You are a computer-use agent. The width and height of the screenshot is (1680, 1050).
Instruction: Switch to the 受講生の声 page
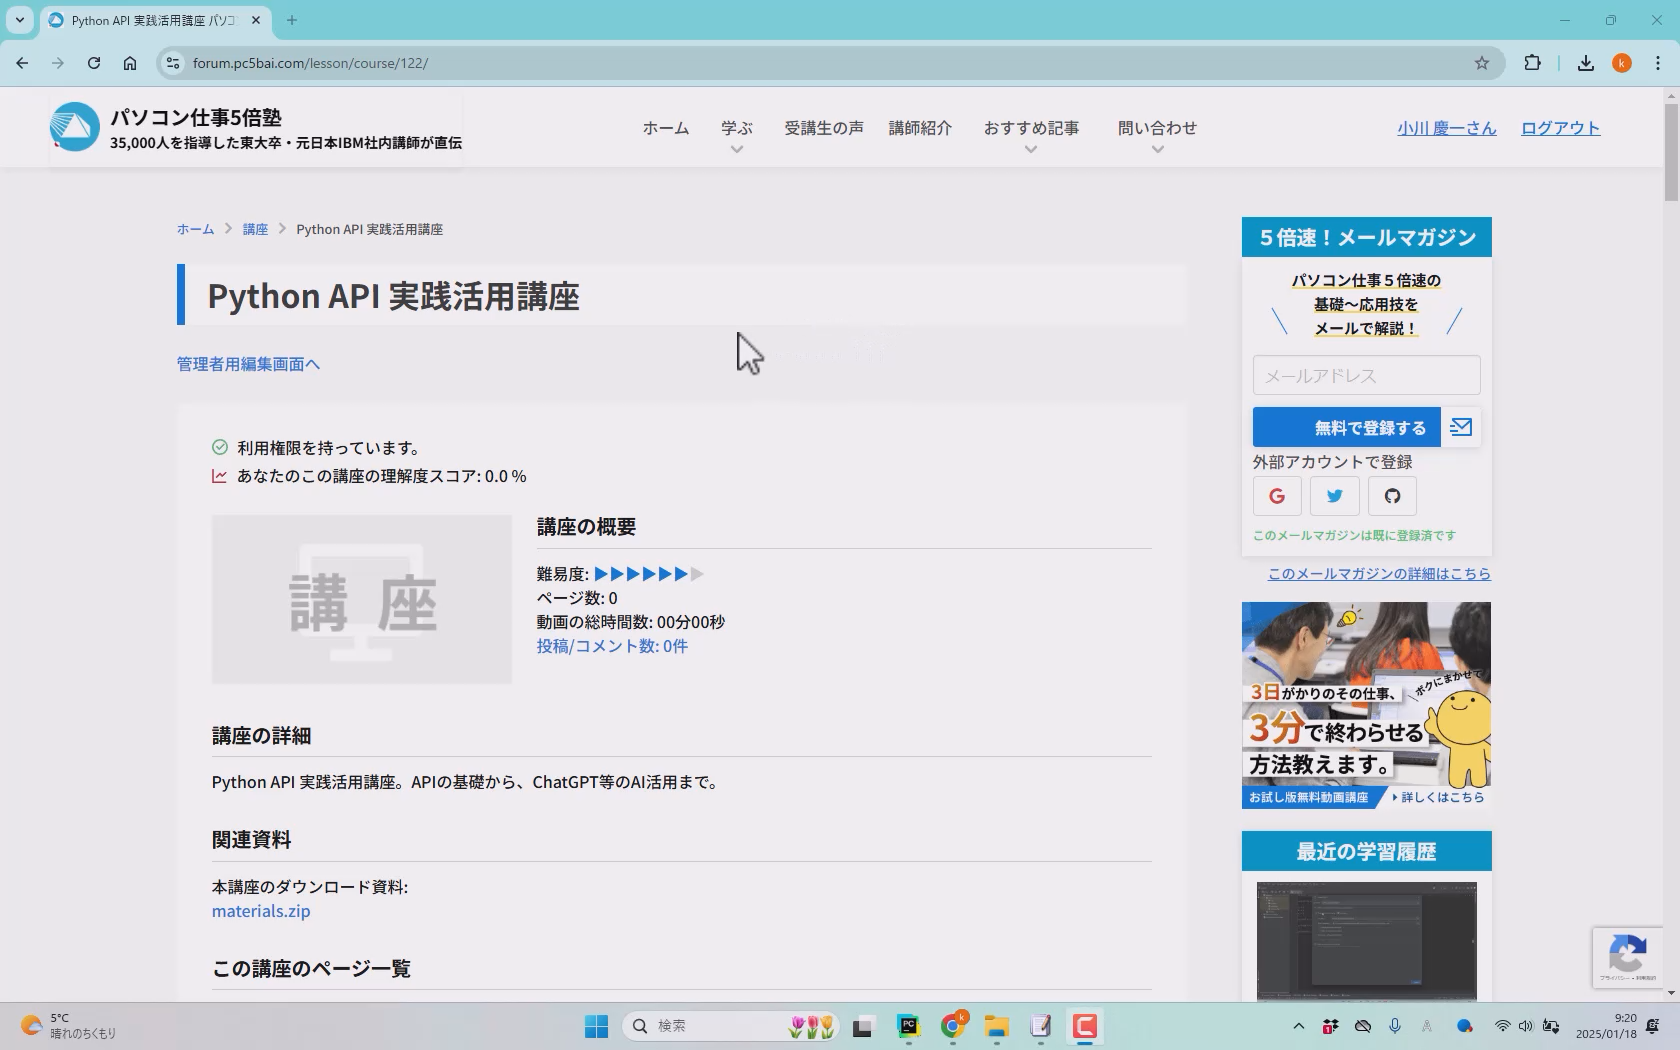tap(822, 128)
